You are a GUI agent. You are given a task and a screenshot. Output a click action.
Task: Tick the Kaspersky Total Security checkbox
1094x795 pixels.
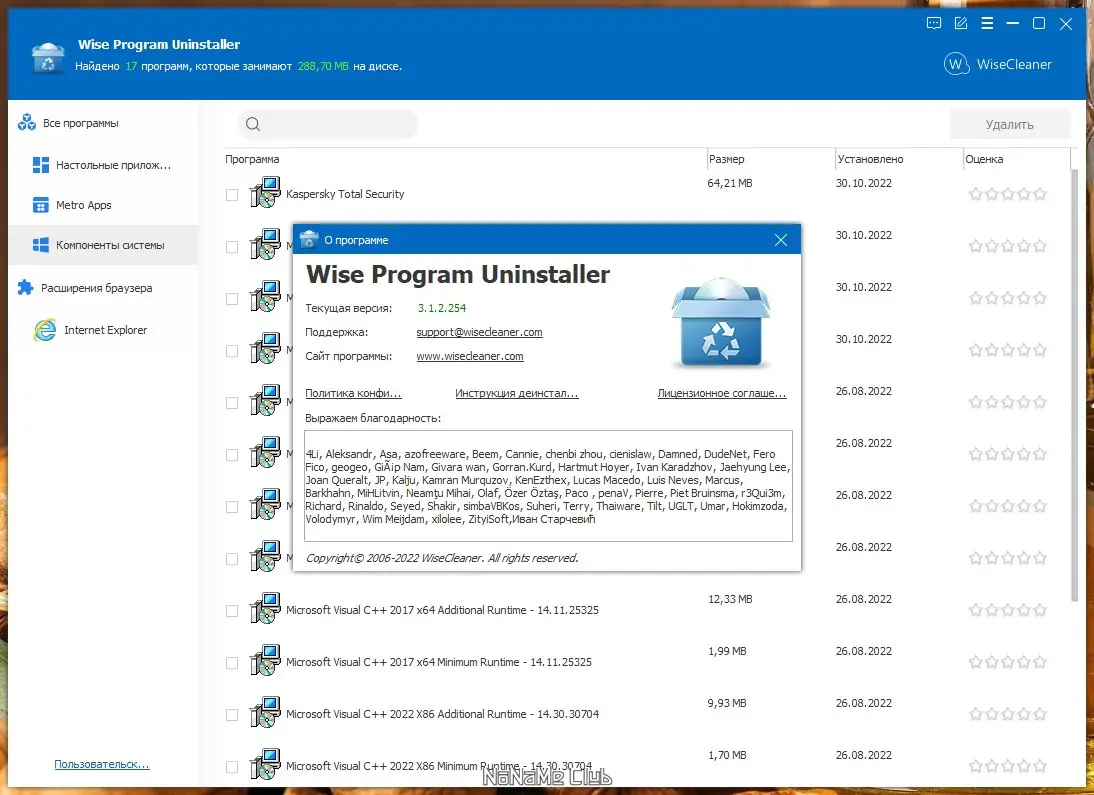pyautogui.click(x=232, y=195)
